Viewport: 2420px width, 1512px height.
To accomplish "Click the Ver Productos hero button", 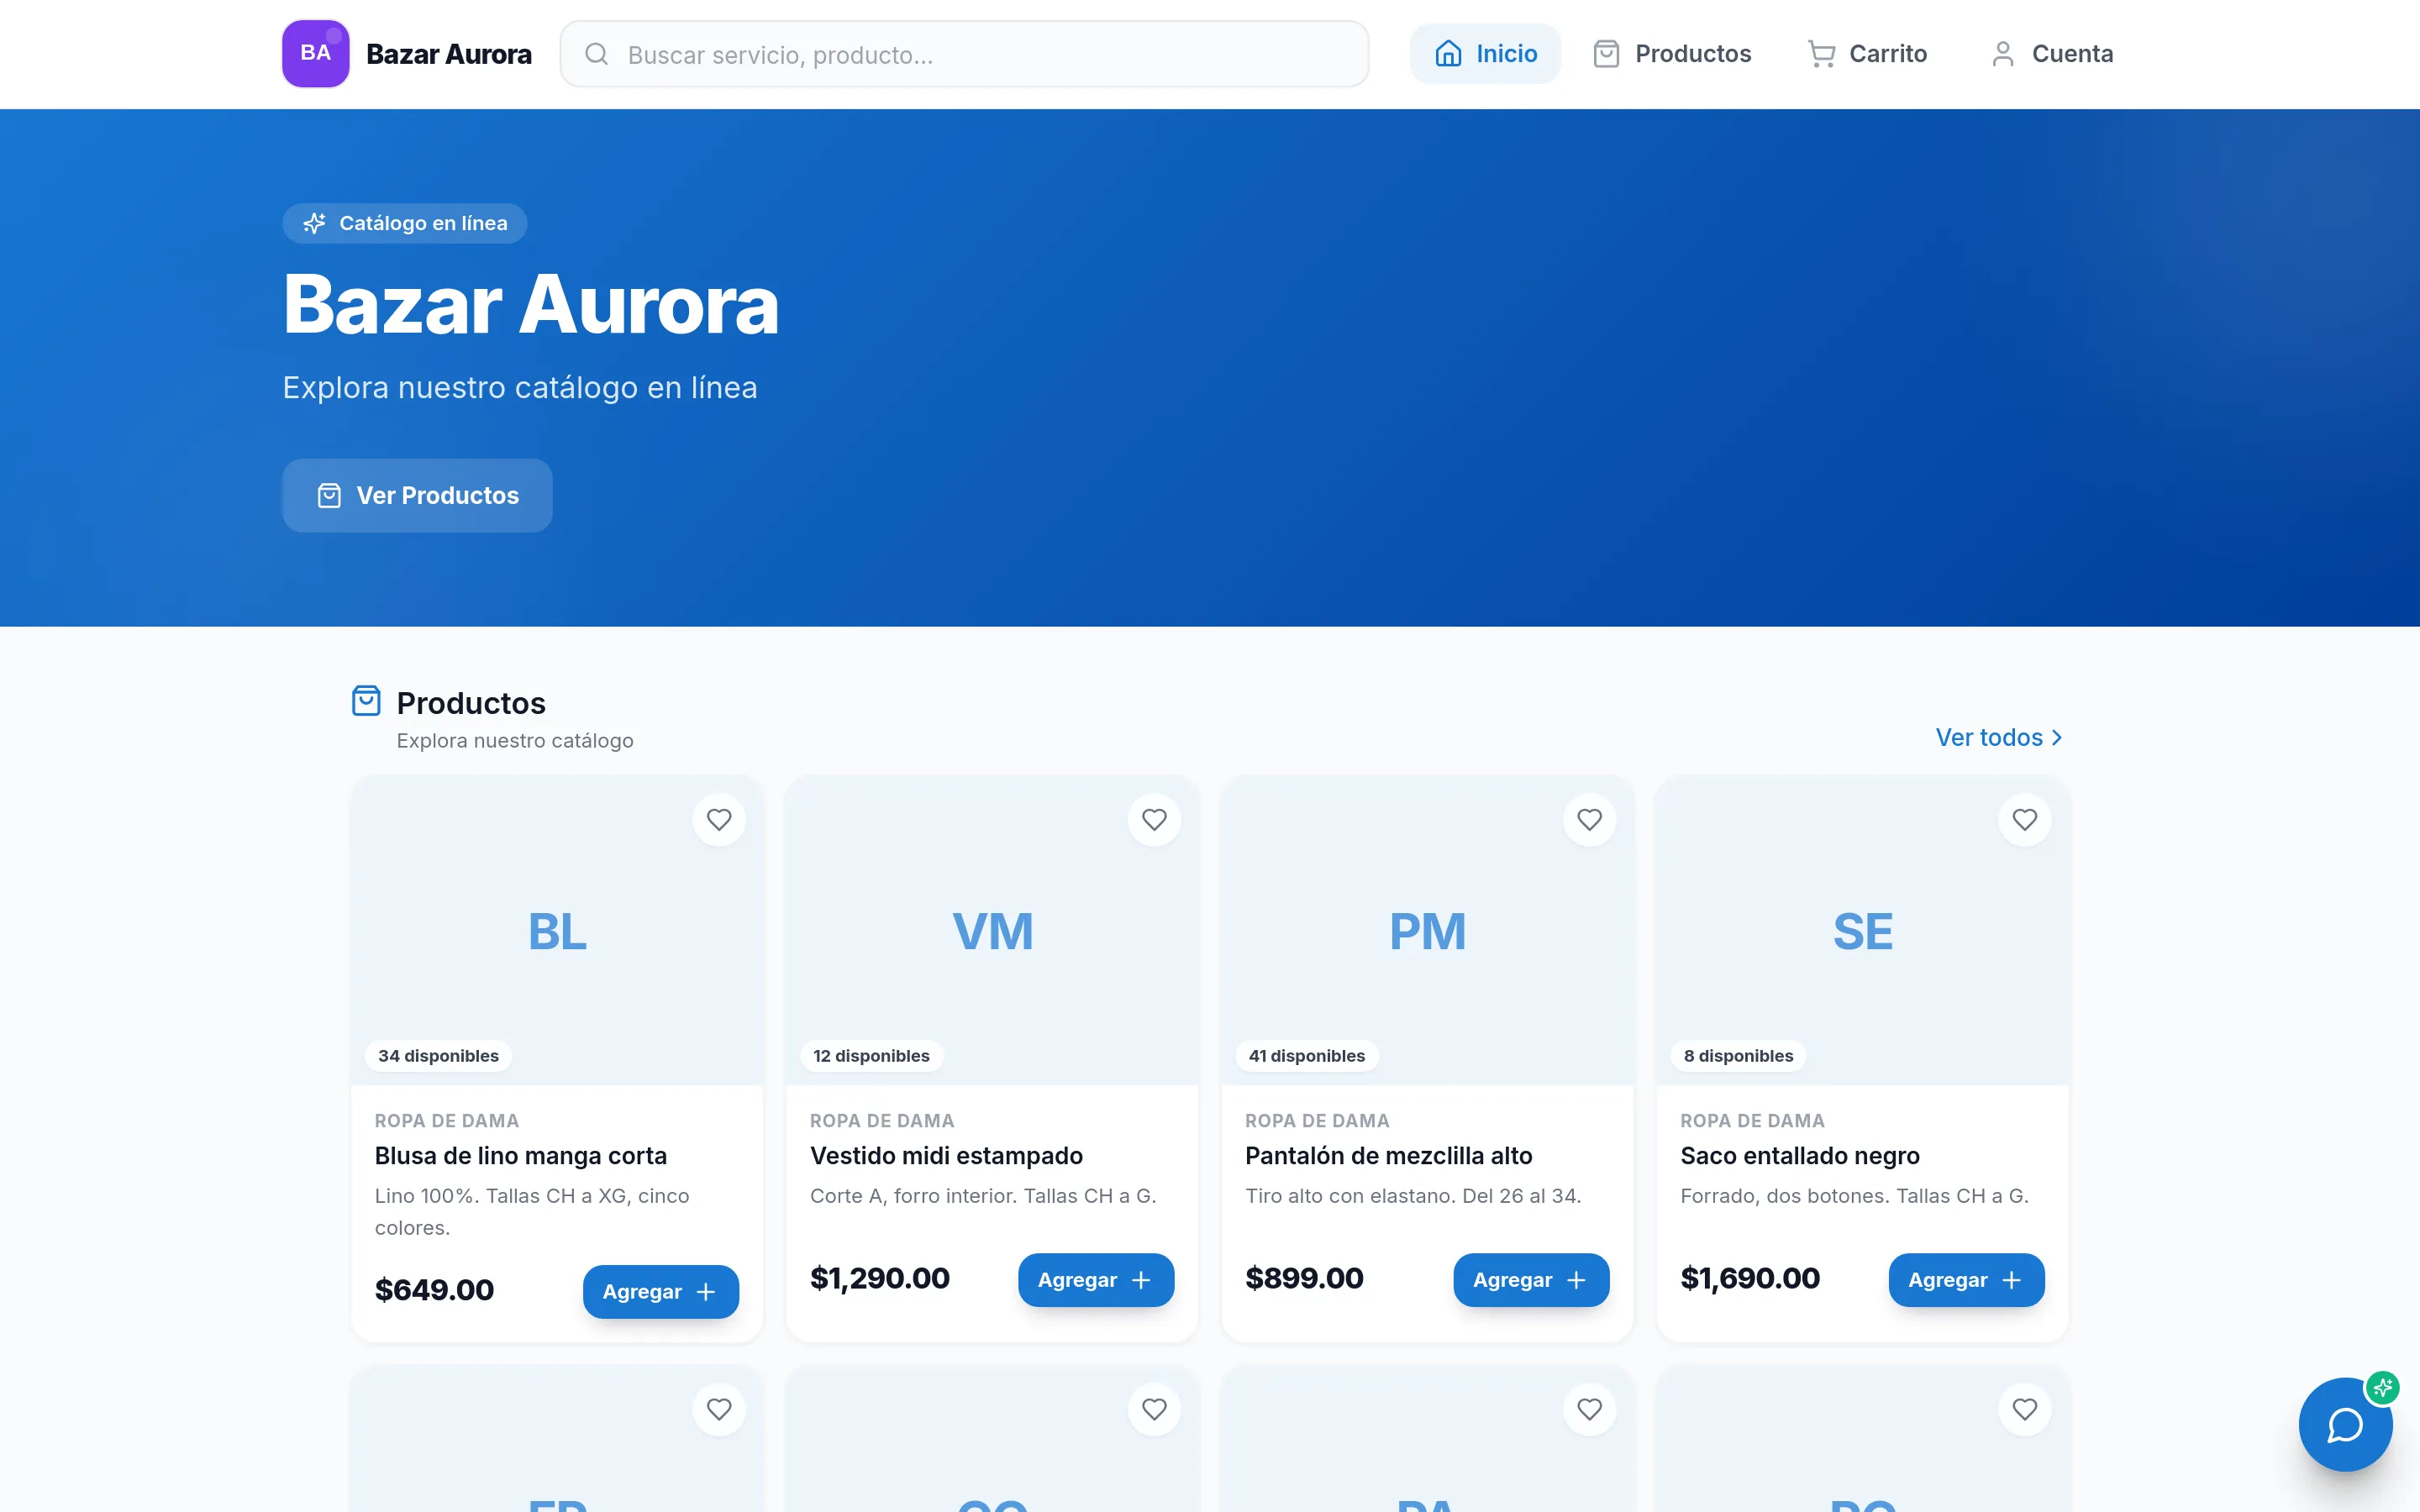I will 417,496.
